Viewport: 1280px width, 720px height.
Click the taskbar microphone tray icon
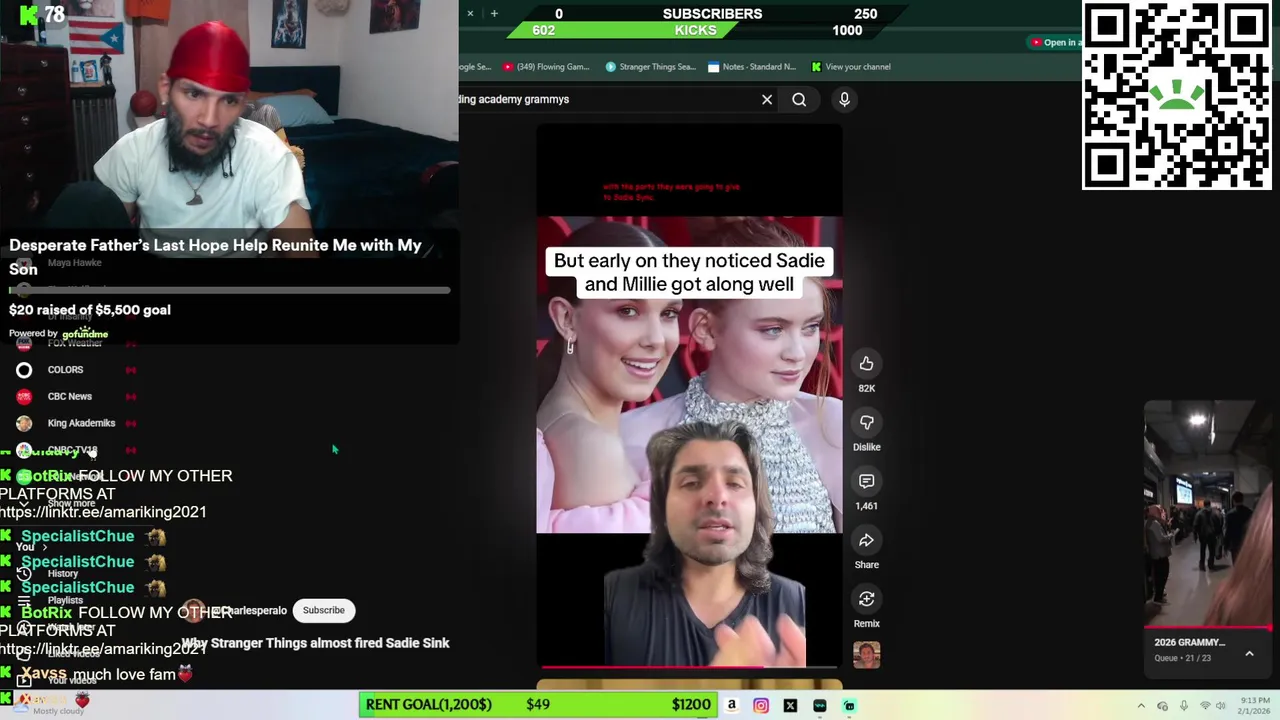tap(1184, 706)
